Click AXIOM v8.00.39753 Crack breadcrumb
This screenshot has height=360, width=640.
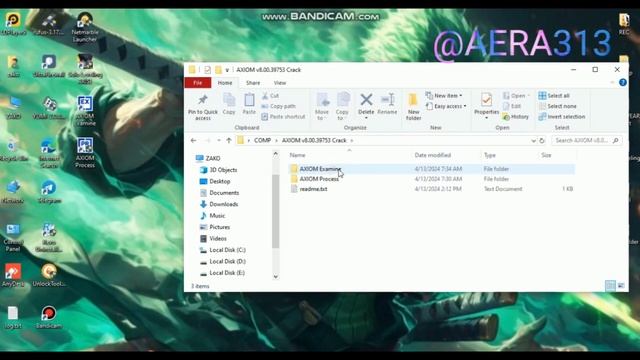pyautogui.click(x=314, y=140)
